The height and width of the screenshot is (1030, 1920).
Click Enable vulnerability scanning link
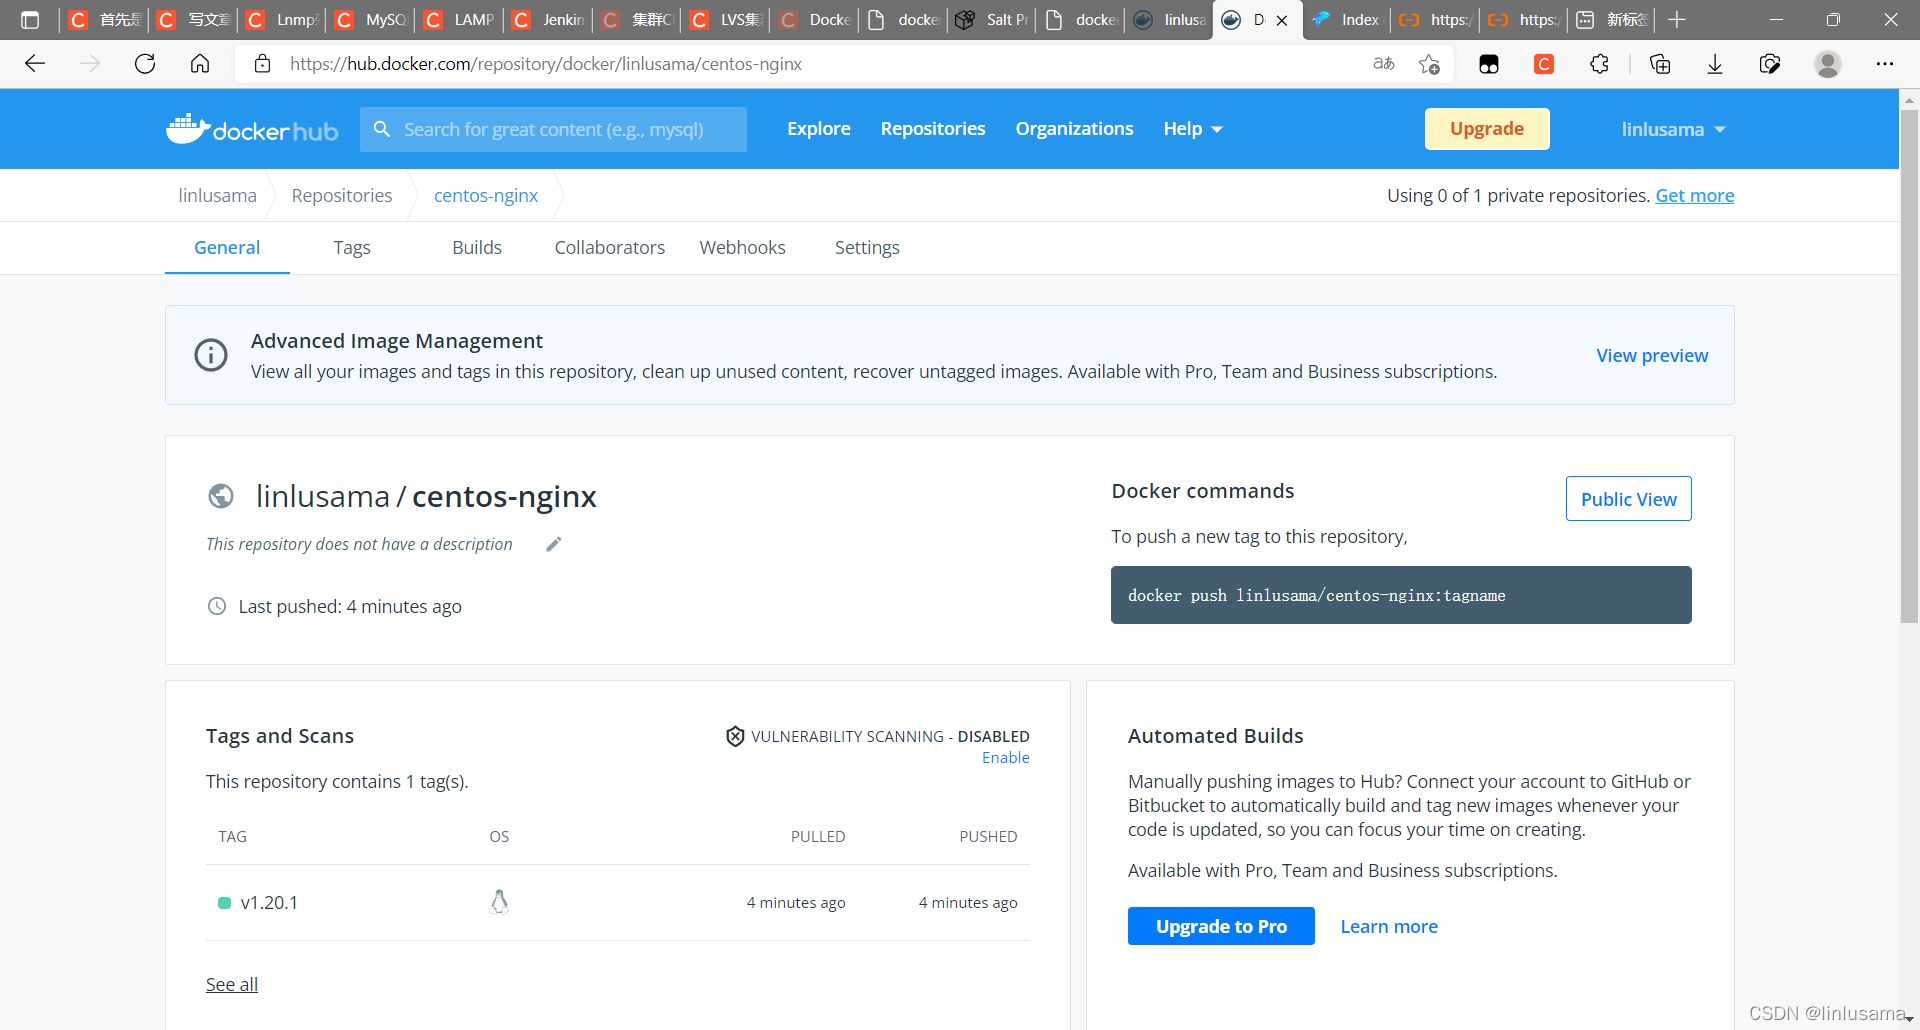pos(1006,758)
